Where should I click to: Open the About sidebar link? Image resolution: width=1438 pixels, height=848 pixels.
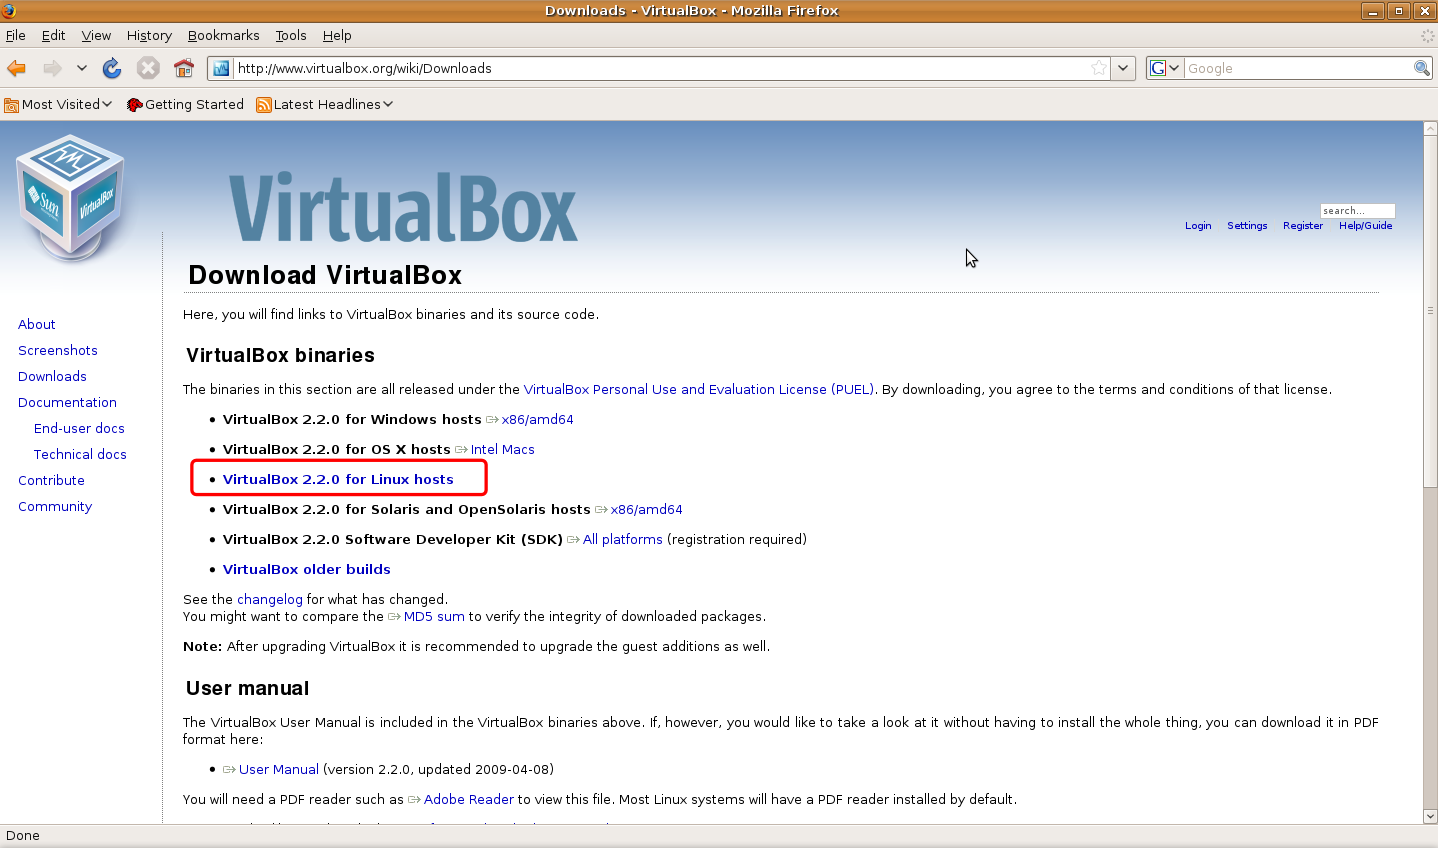pos(37,324)
